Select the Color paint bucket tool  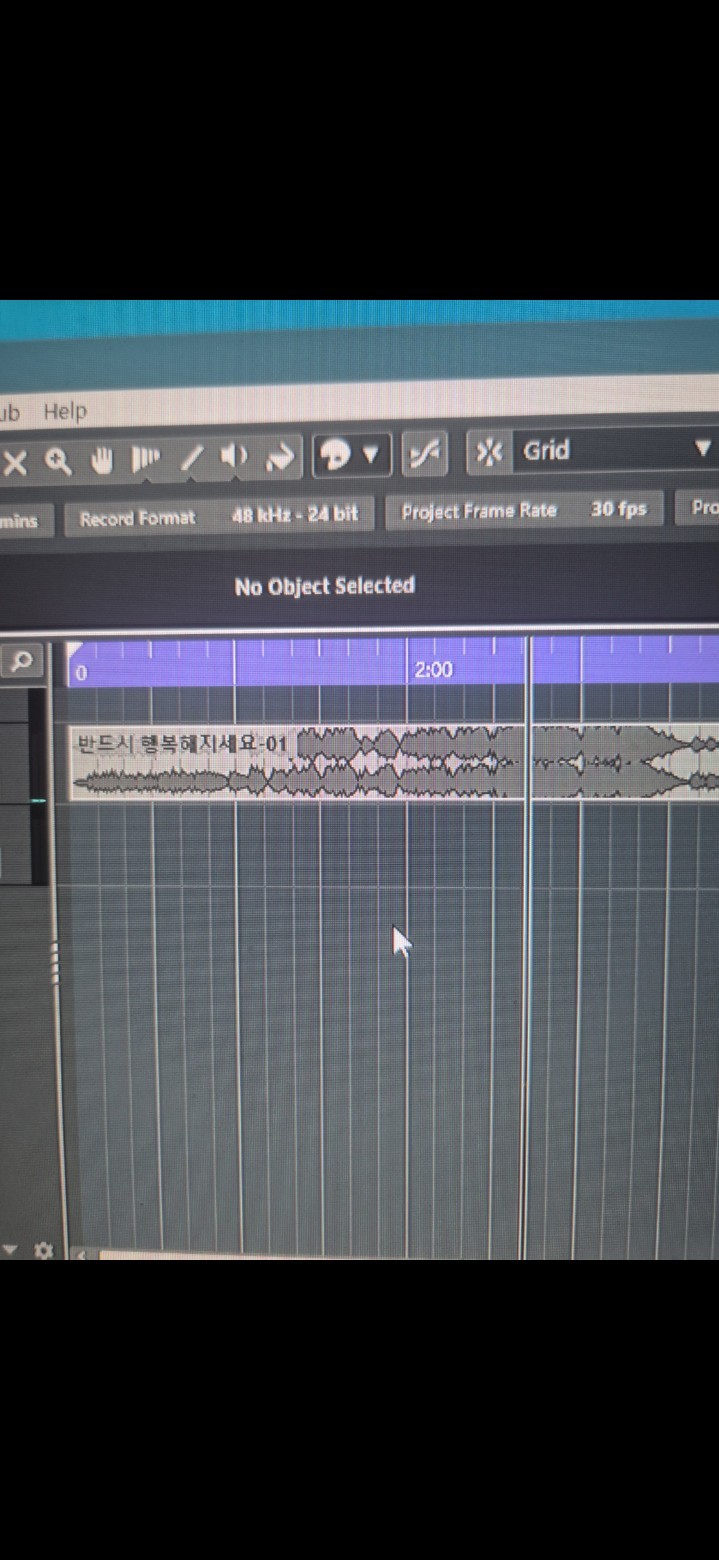(281, 457)
